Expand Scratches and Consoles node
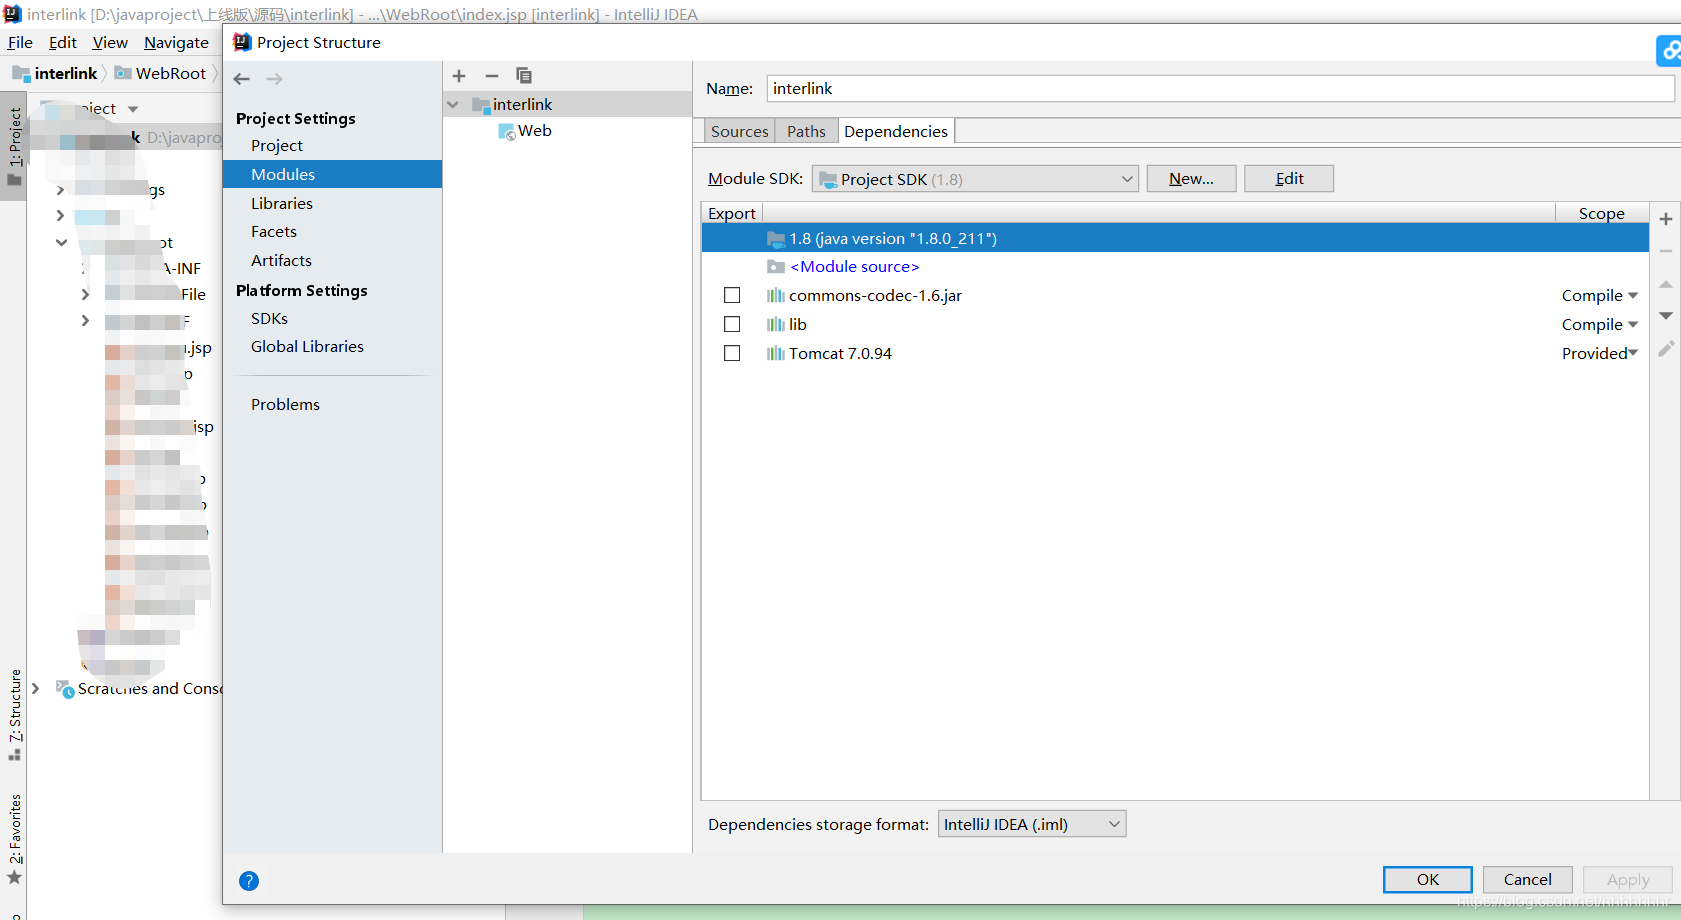 (36, 688)
